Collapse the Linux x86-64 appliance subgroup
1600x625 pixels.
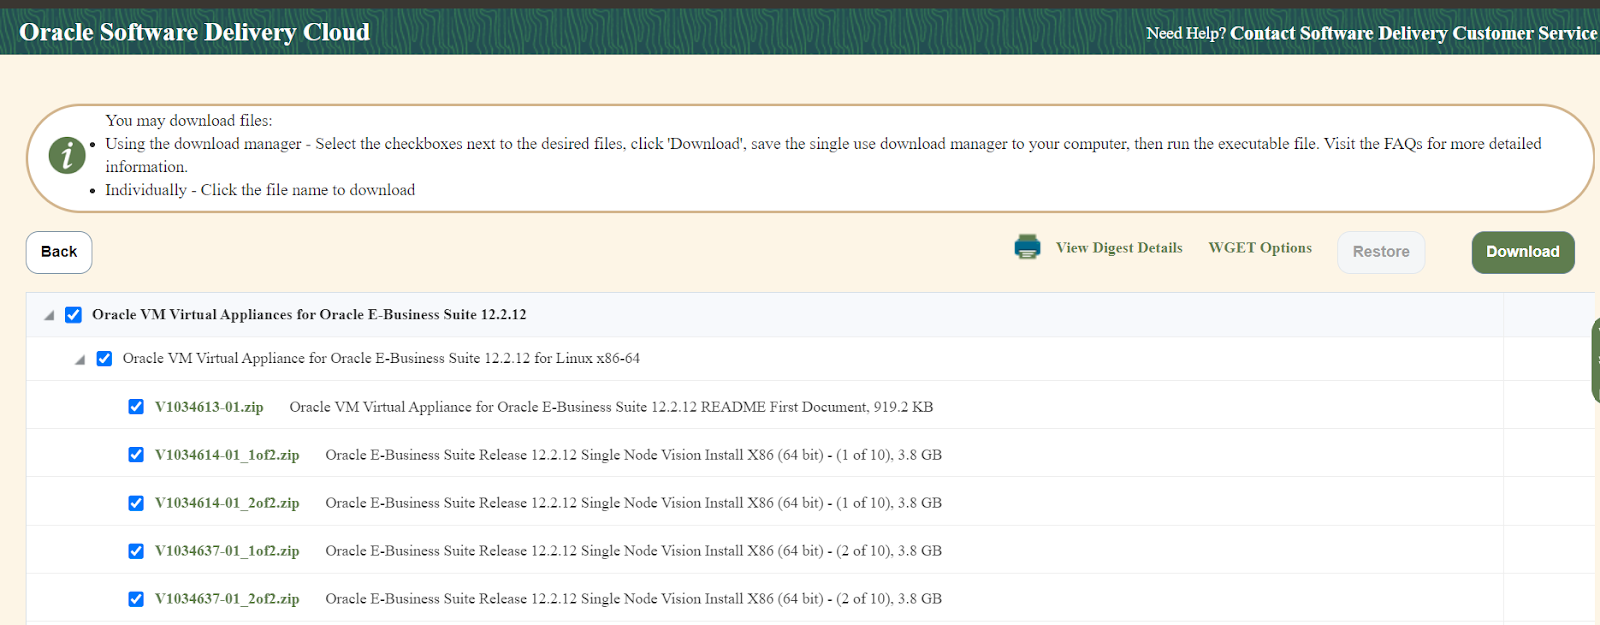click(x=80, y=360)
